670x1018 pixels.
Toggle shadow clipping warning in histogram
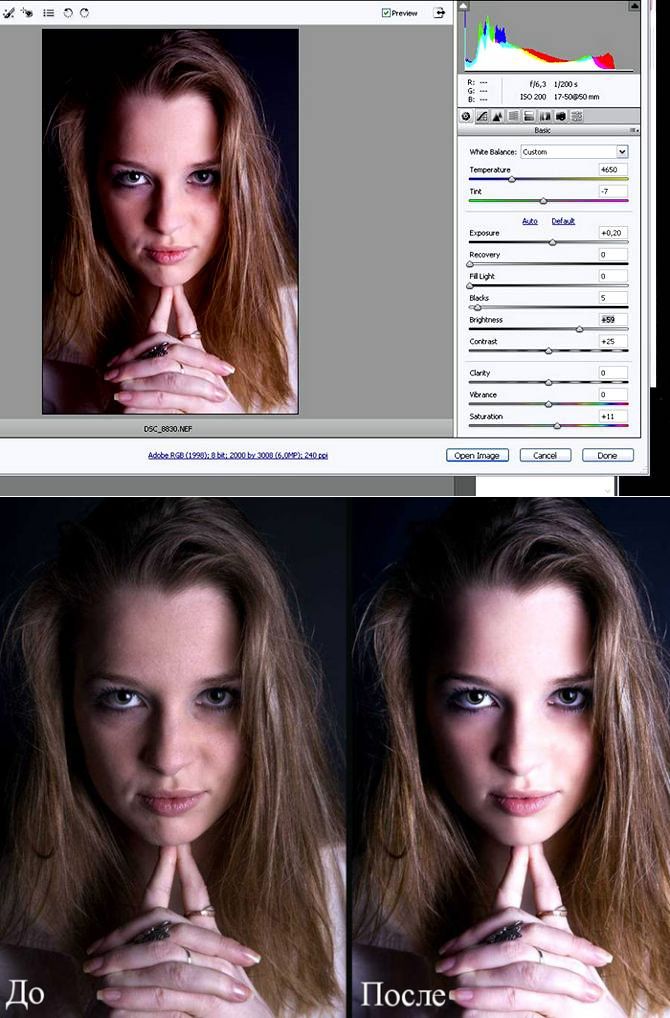coord(464,6)
